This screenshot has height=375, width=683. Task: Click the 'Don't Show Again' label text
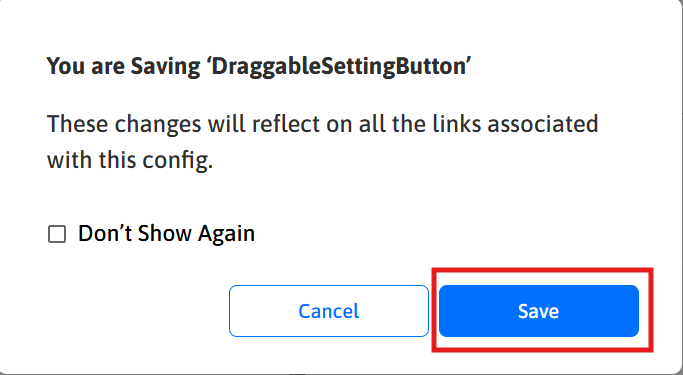tap(166, 233)
